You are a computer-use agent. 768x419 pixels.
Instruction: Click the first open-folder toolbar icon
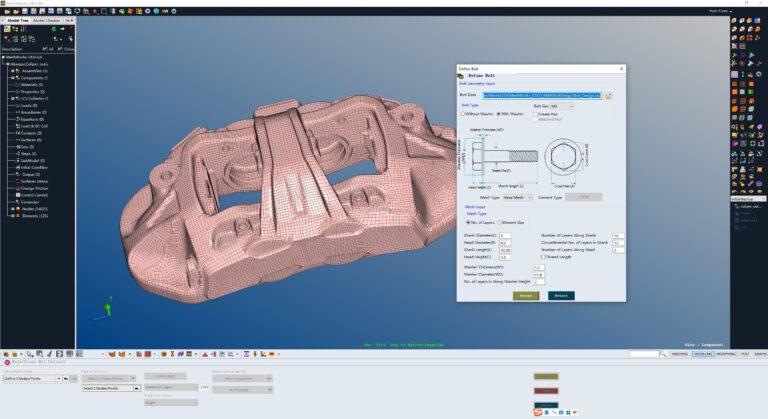point(7,11)
